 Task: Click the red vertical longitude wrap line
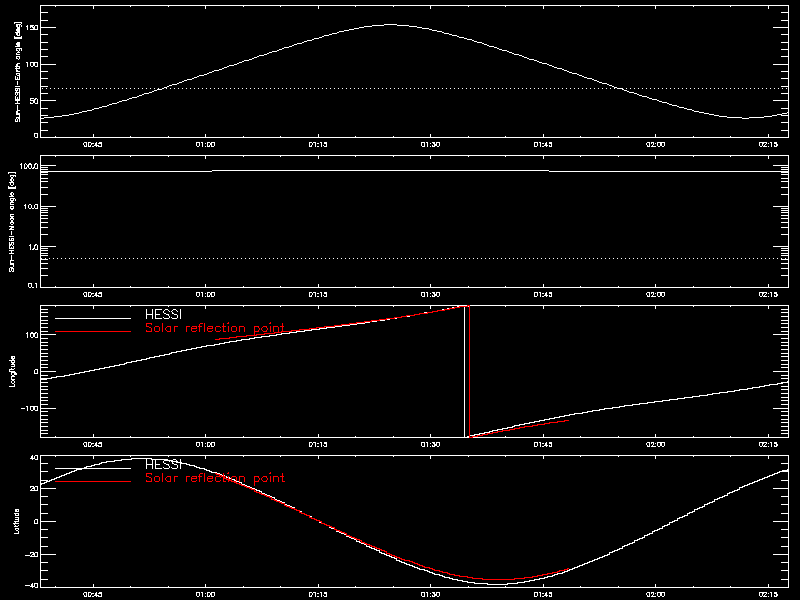tap(469, 371)
